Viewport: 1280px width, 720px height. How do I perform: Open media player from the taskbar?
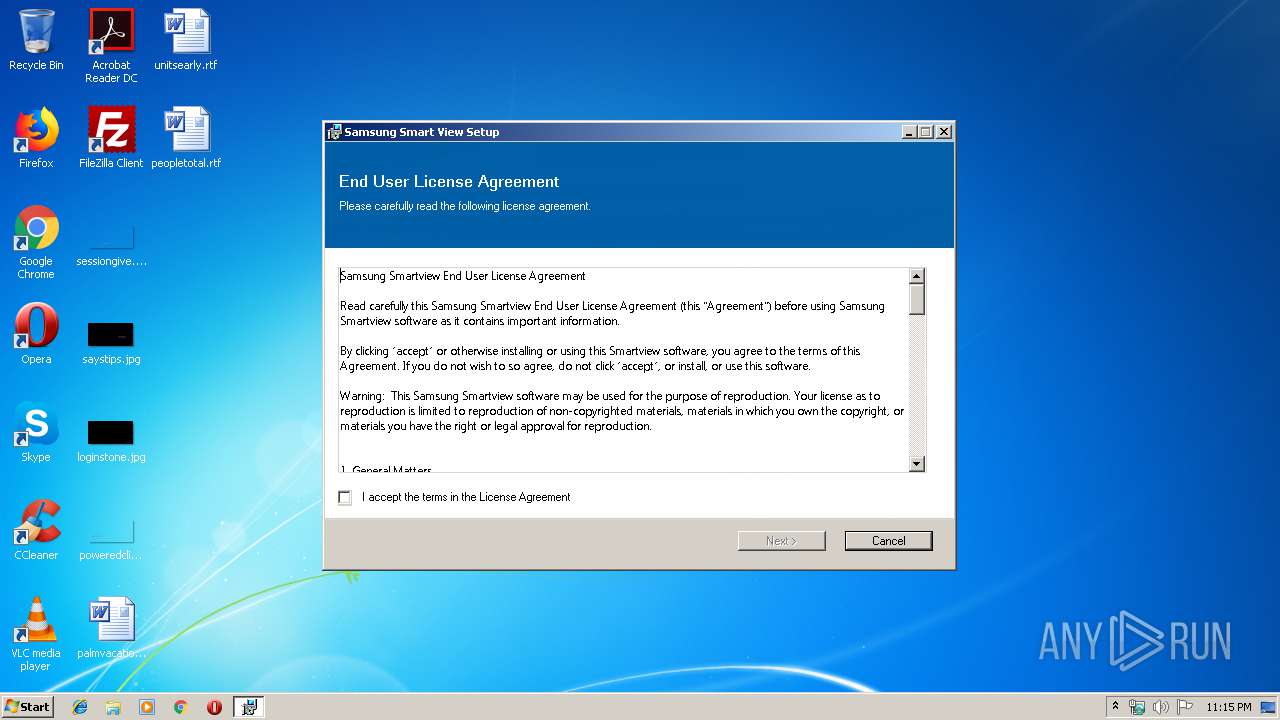click(147, 707)
